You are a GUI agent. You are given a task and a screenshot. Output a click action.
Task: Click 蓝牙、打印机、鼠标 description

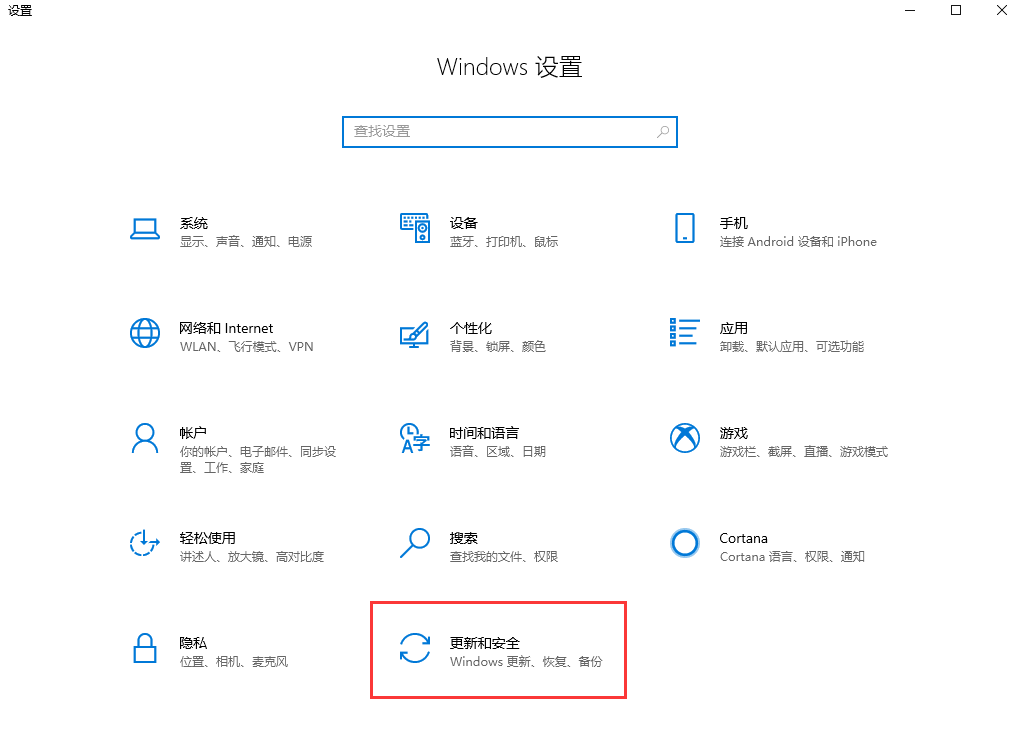504,242
